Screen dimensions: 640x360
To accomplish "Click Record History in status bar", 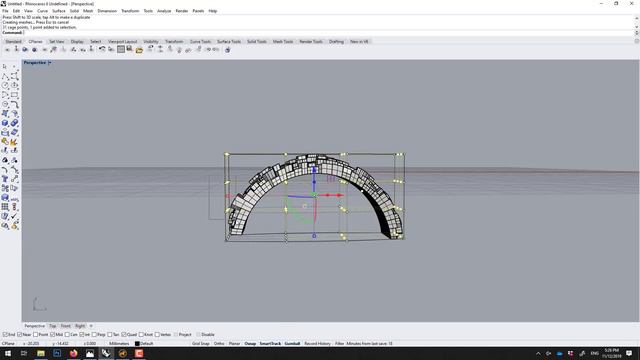I will pyautogui.click(x=318, y=344).
